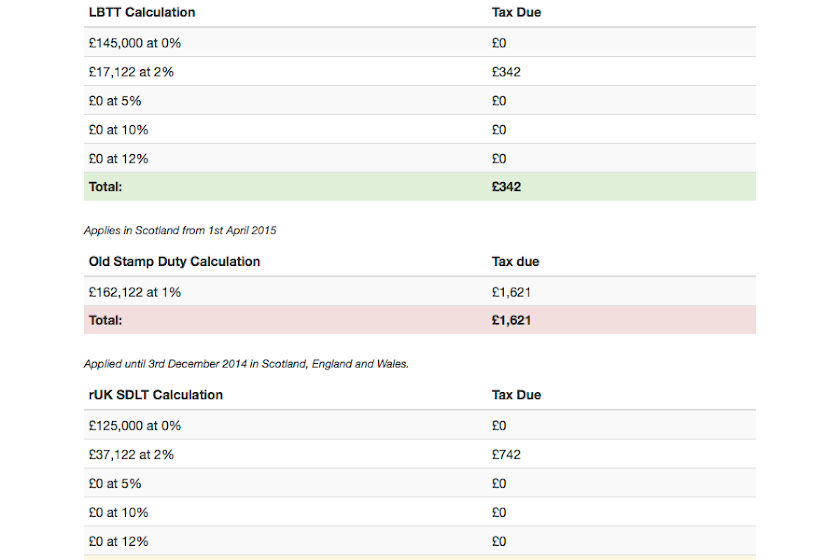Click £0 tax in '£145,000 at 0%' row
Screen dimensions: 840x560
499,43
